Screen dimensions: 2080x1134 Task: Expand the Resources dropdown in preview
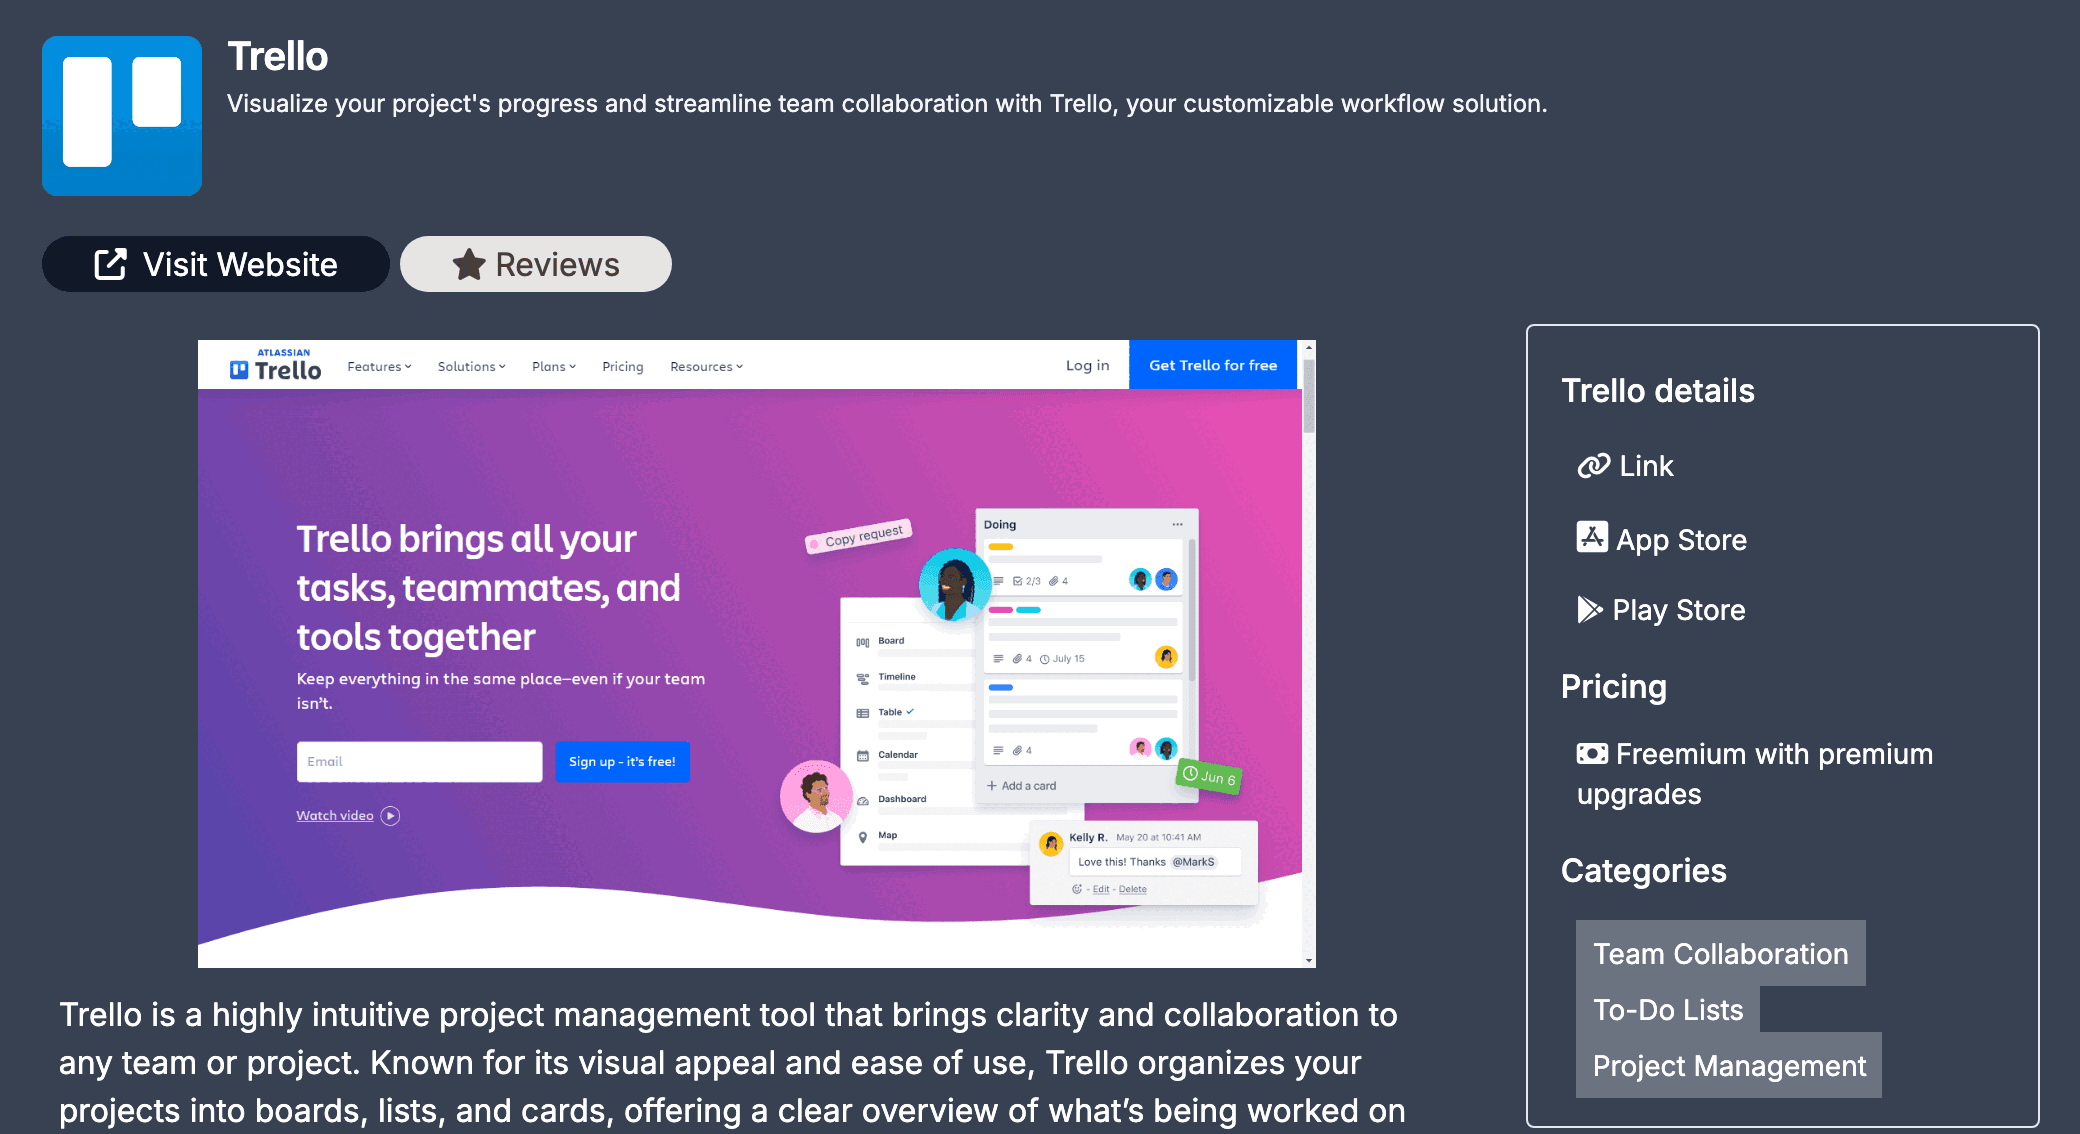pos(706,367)
